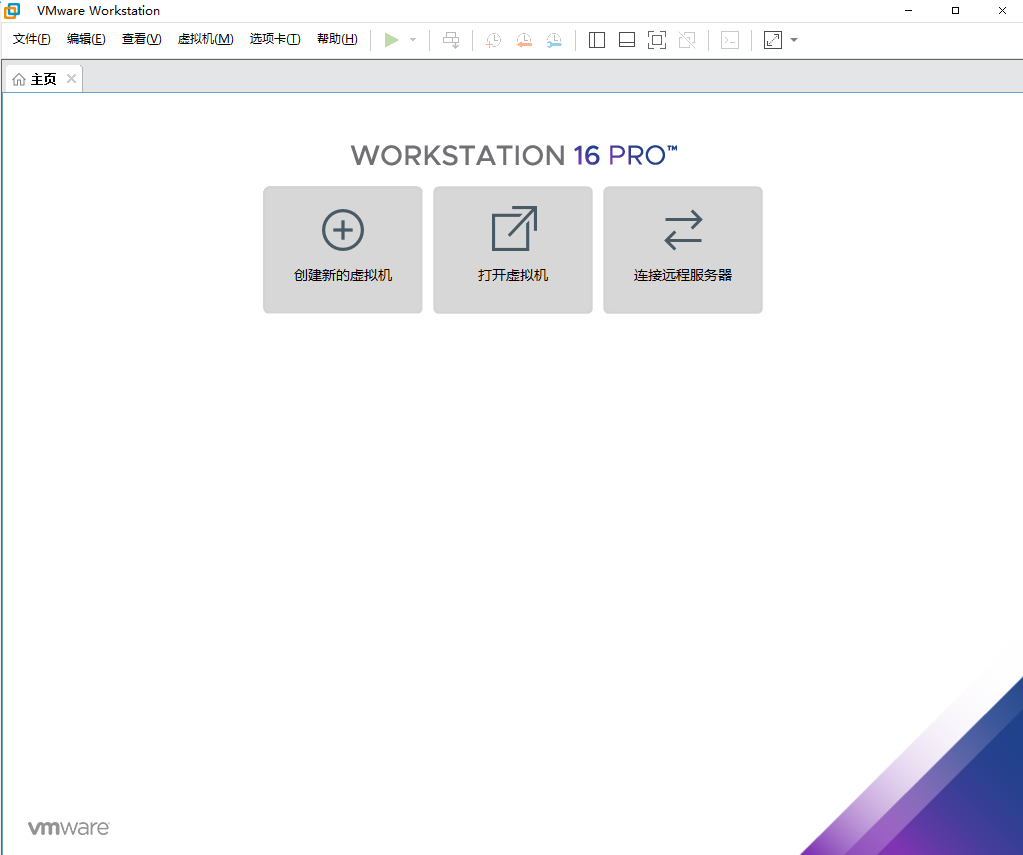Open the power options dropdown arrow
This screenshot has height=855, width=1023.
[413, 40]
